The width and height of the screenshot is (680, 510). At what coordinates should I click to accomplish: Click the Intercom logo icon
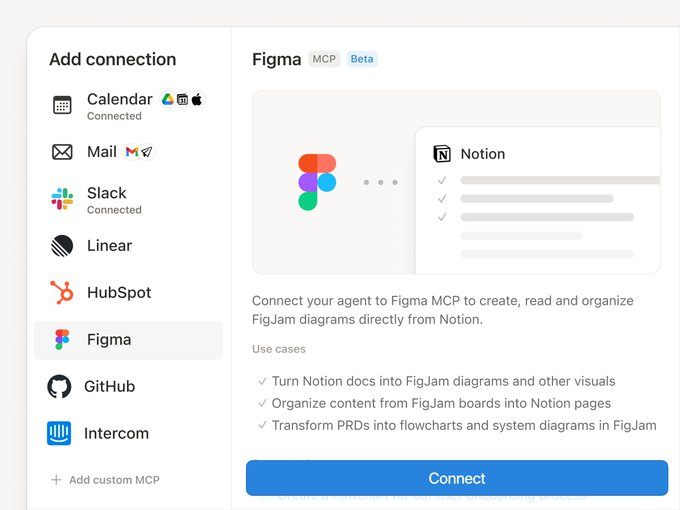(60, 433)
